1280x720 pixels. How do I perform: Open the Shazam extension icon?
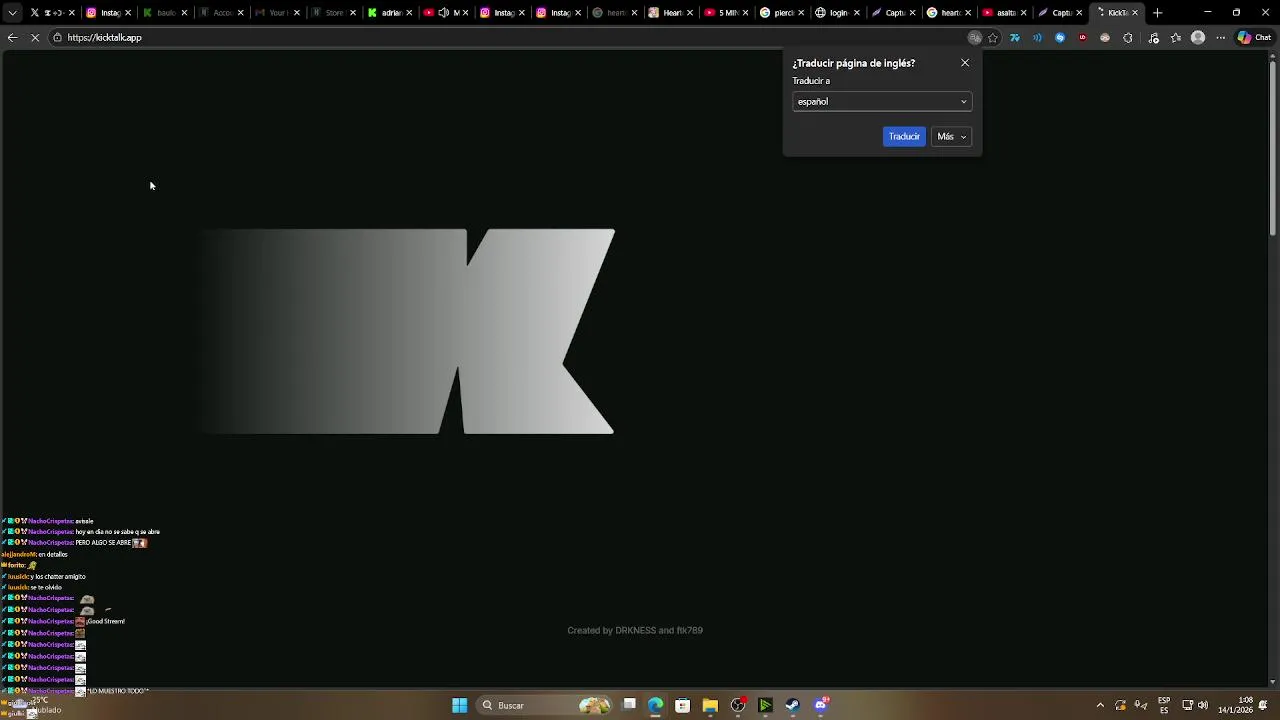[x=1060, y=37]
